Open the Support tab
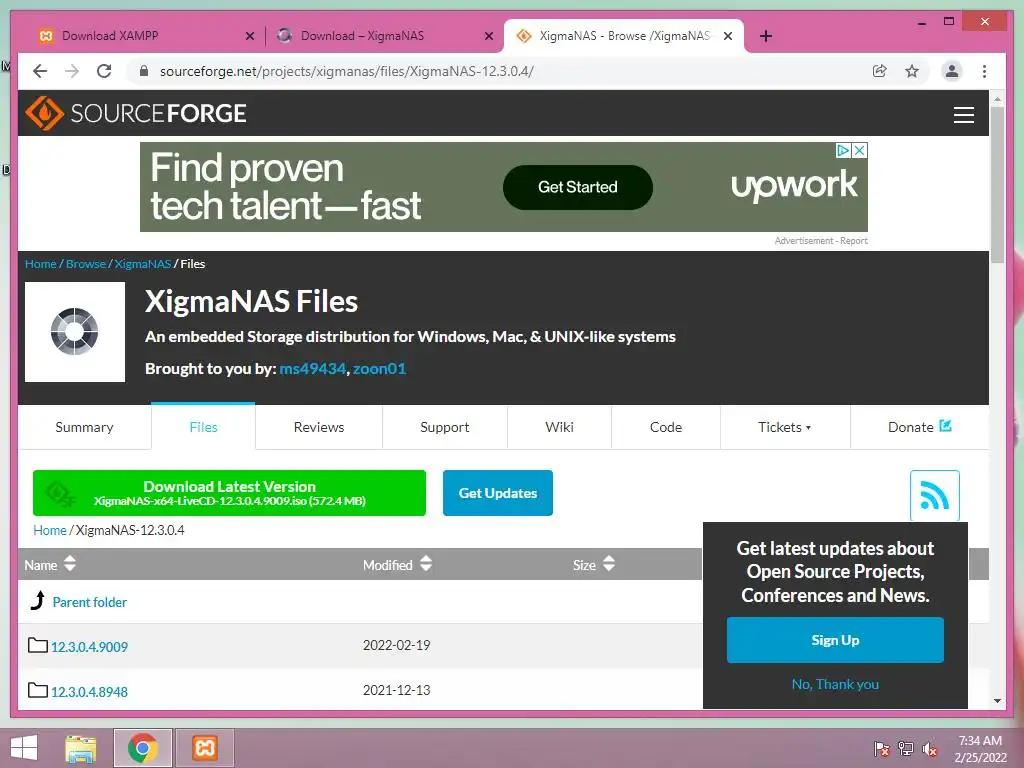 444,427
